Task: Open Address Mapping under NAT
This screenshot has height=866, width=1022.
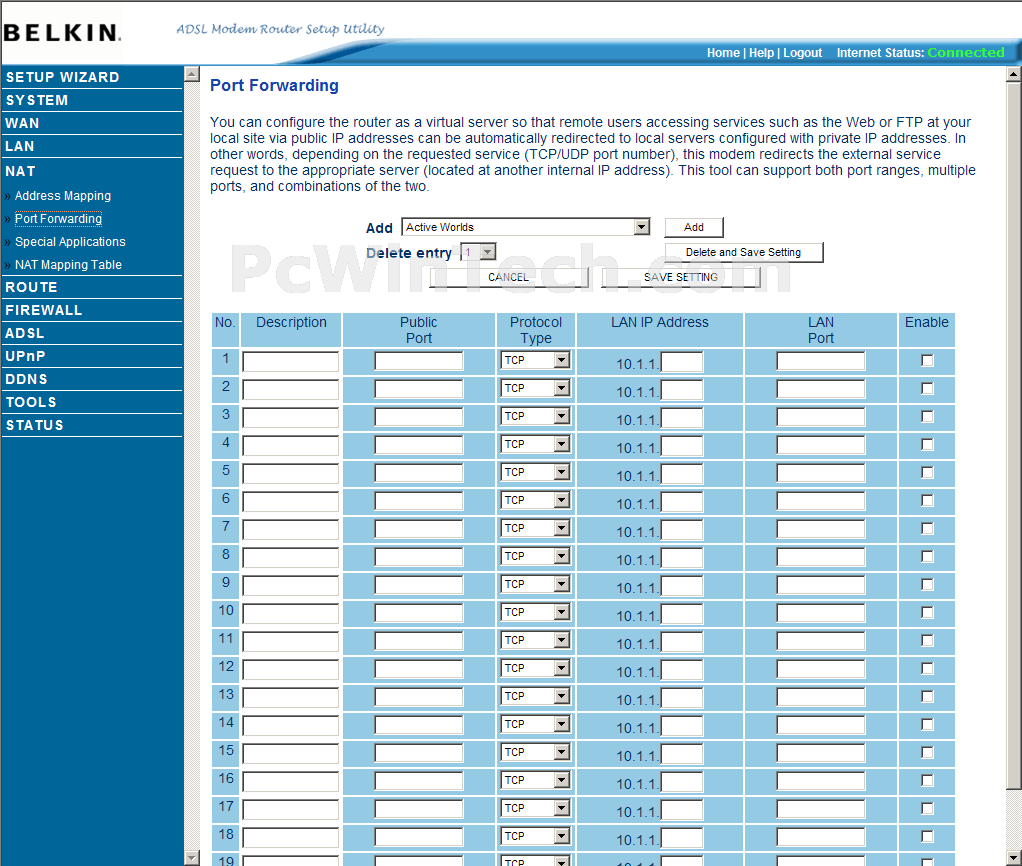Action: (63, 195)
